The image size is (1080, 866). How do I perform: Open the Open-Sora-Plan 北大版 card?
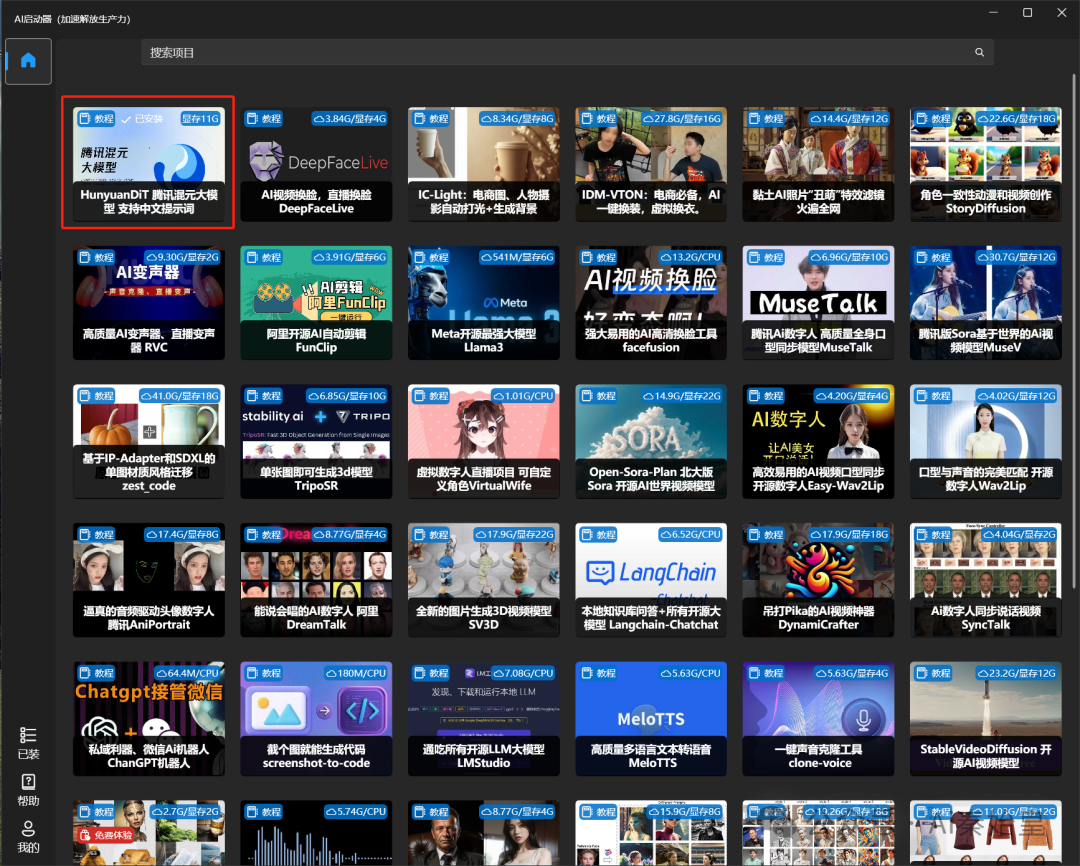[x=651, y=442]
